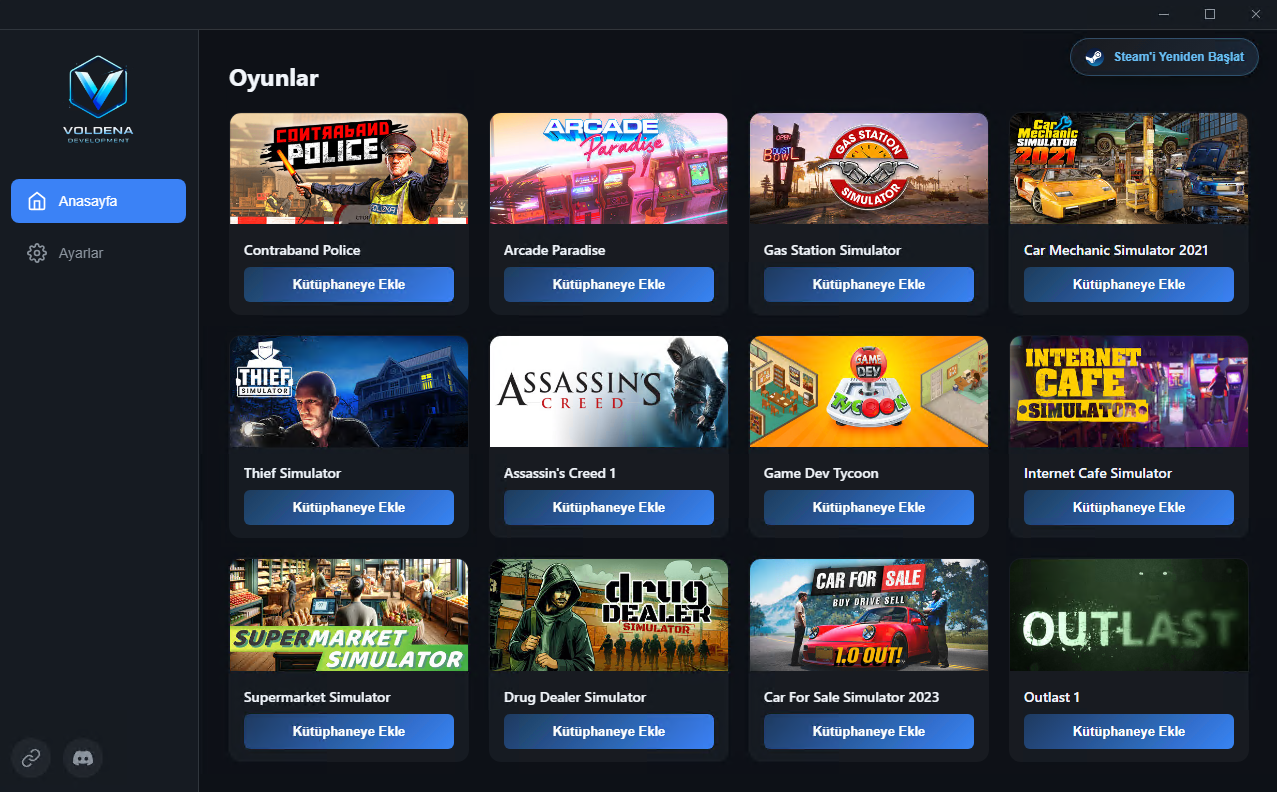1277x792 pixels.
Task: Open the Ayarlar menu item
Action: [x=98, y=253]
